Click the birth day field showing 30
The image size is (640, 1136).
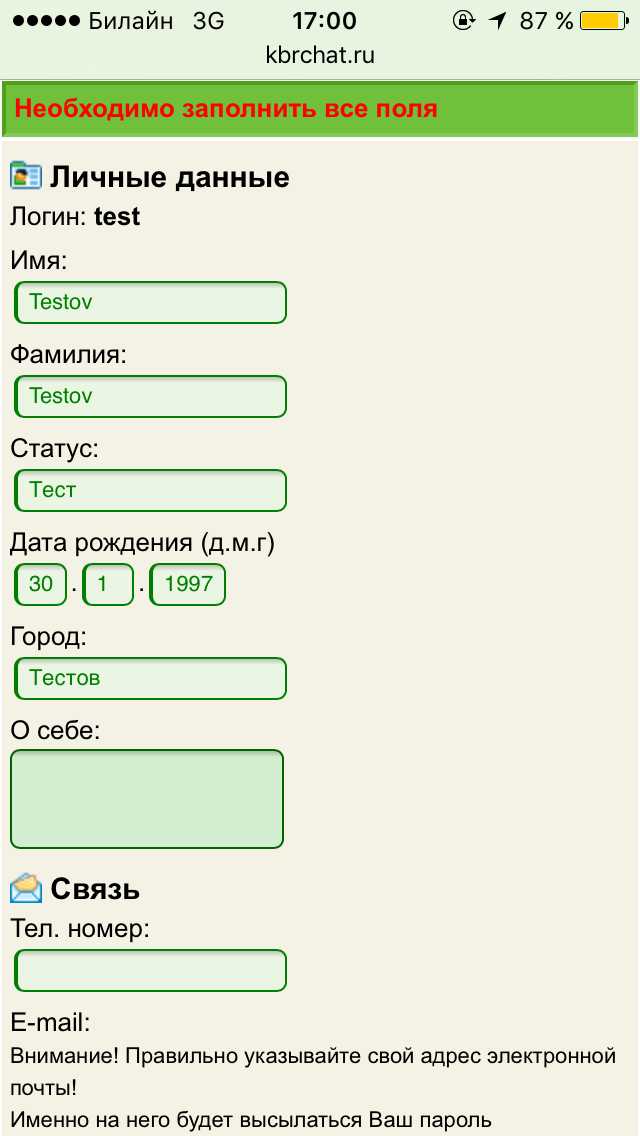[41, 584]
